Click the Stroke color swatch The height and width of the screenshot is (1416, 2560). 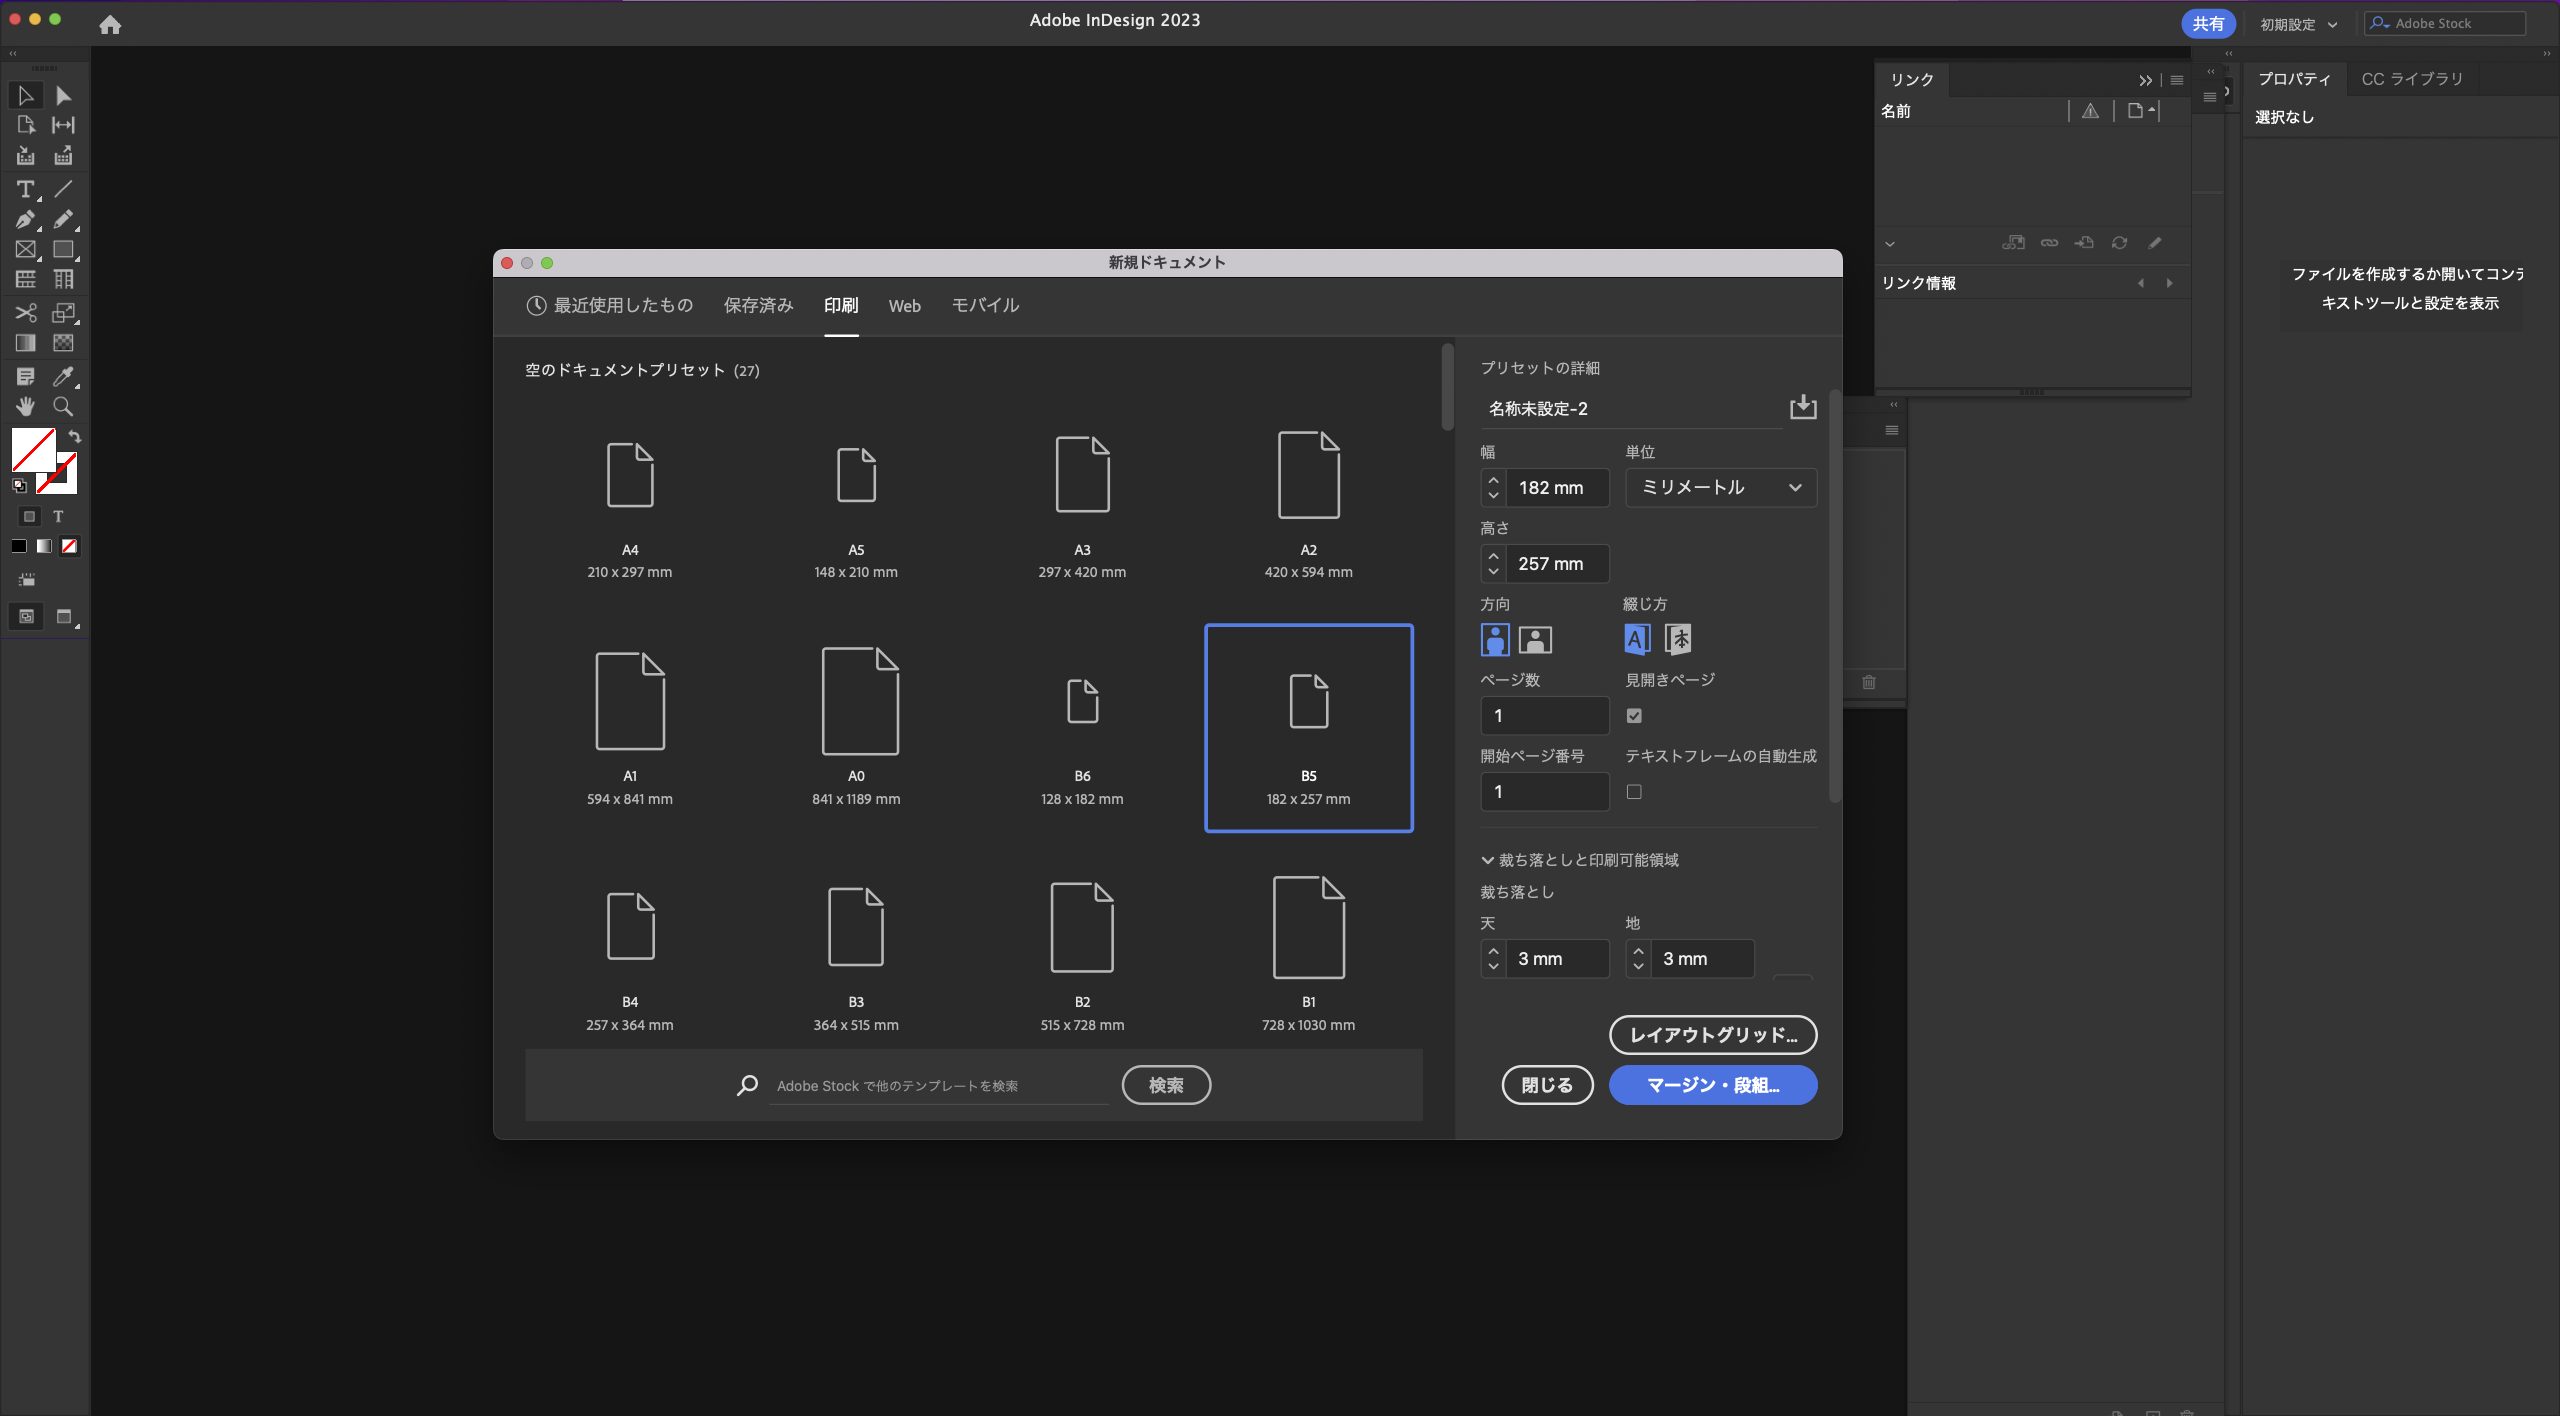click(66, 482)
